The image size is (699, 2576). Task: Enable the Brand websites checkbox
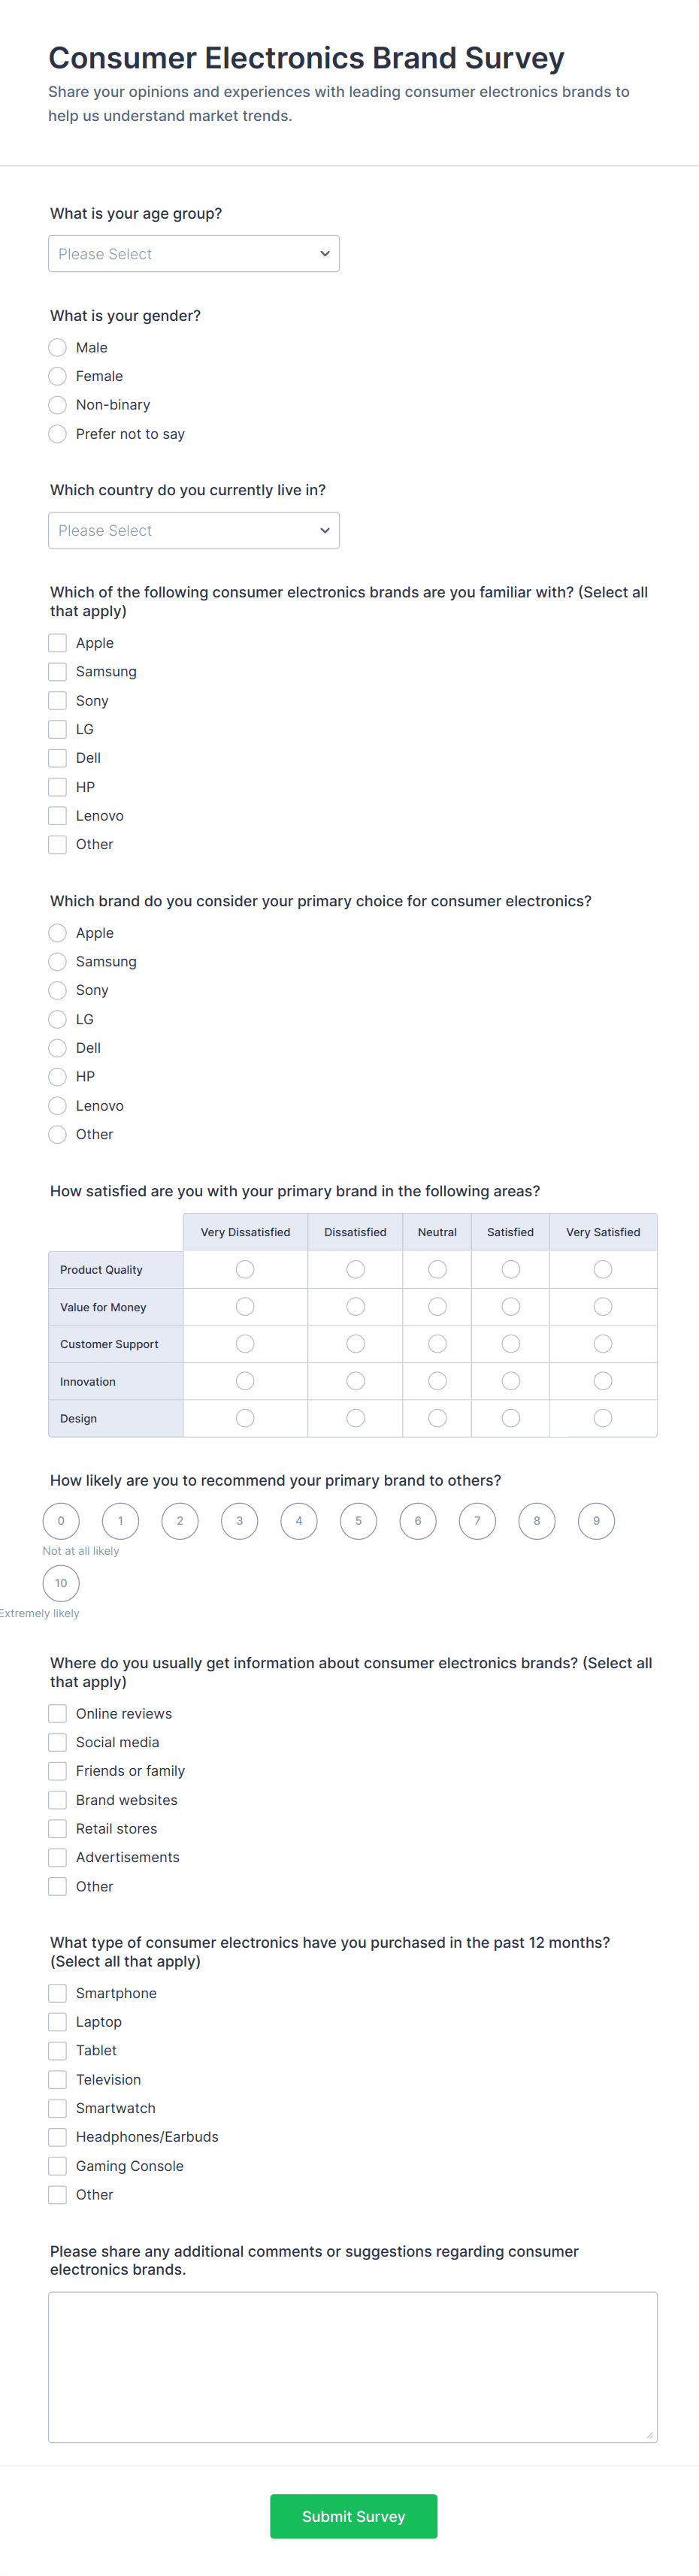[58, 1800]
